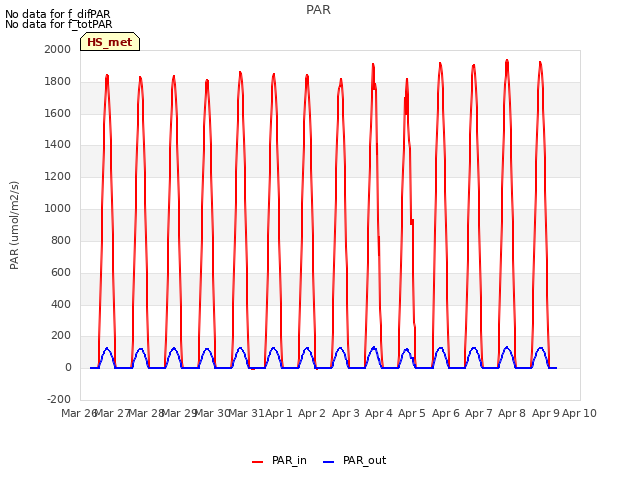Click the Apr 8 red PAR_in peak

coord(507,61)
